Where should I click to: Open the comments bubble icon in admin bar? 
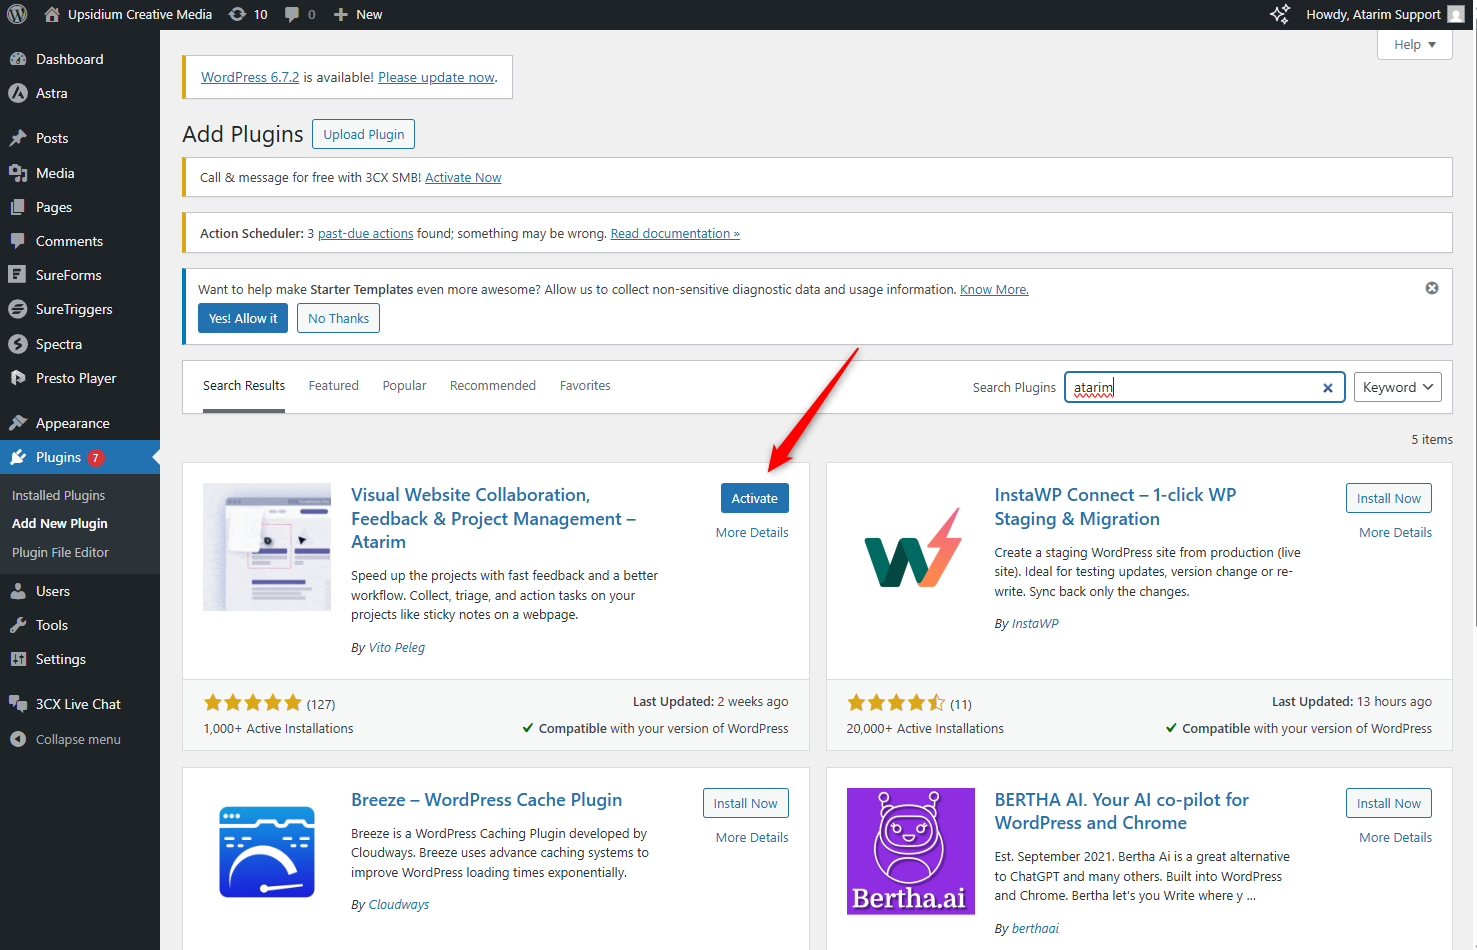coord(292,14)
